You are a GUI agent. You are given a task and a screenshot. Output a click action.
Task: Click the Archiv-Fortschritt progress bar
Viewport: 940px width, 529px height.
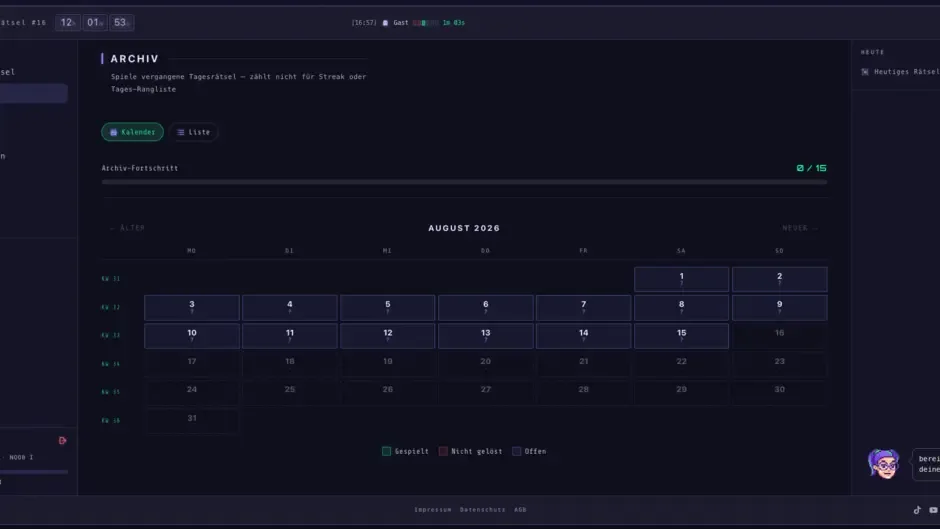464,182
